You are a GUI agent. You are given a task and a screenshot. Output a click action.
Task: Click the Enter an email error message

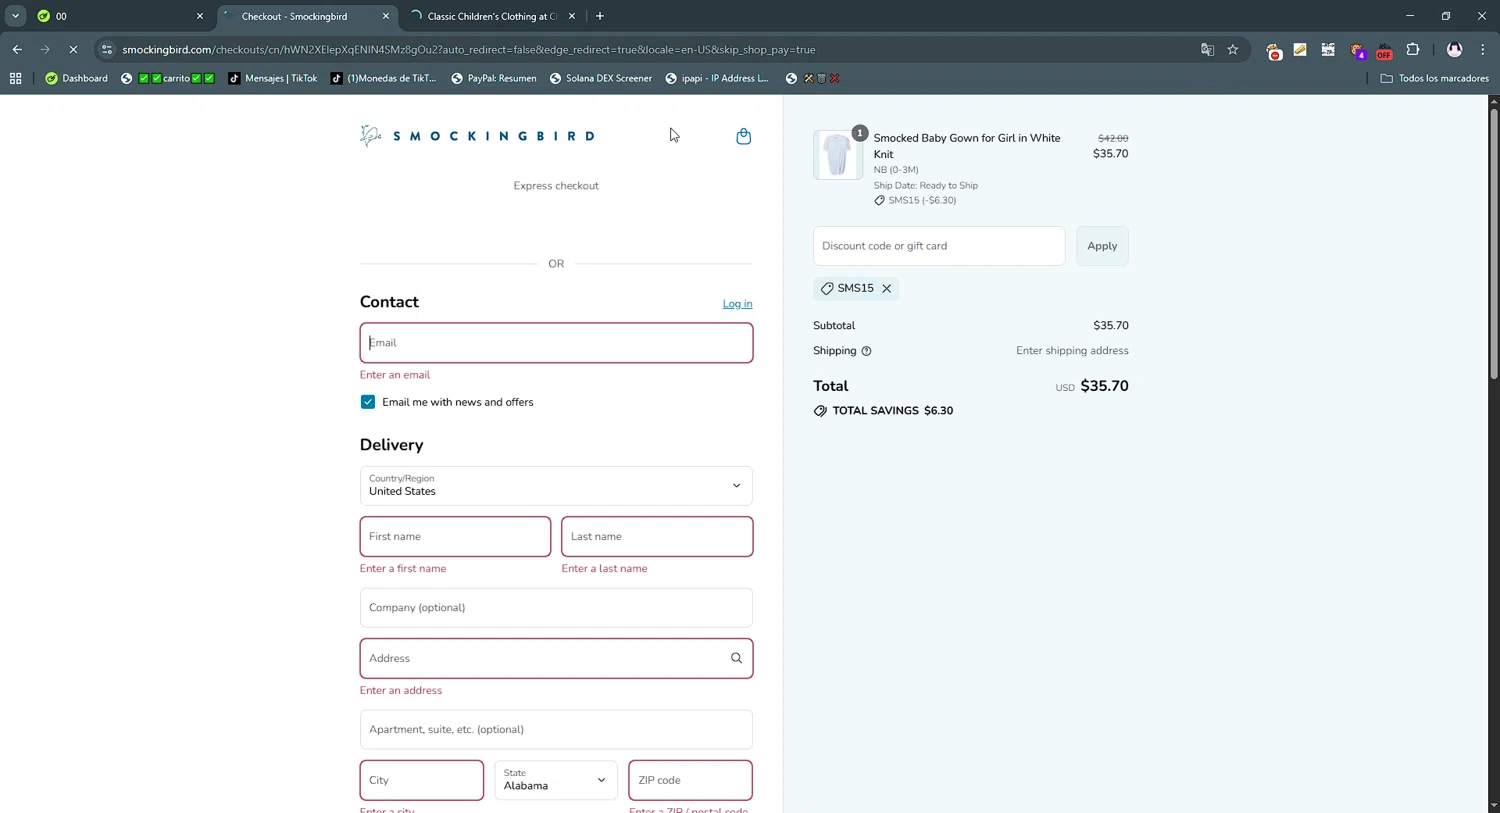395,375
